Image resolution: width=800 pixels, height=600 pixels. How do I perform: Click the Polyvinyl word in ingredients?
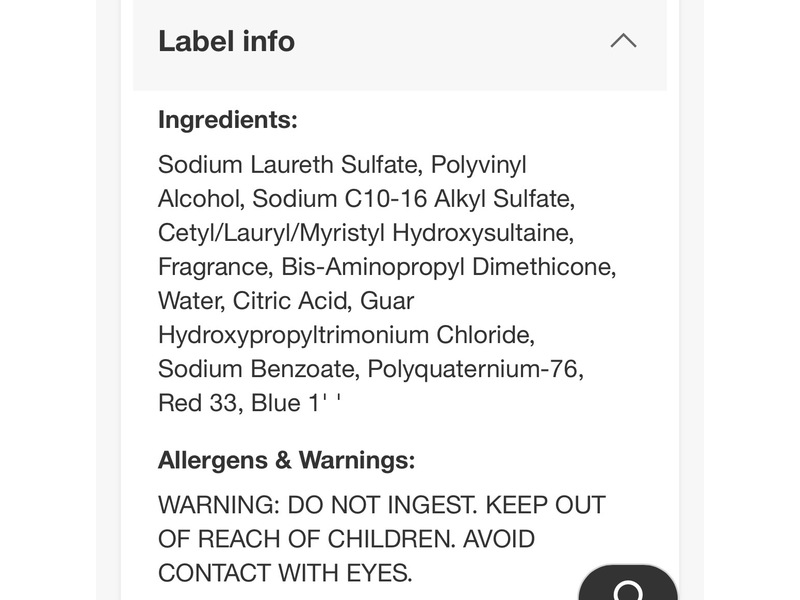pyautogui.click(x=478, y=164)
